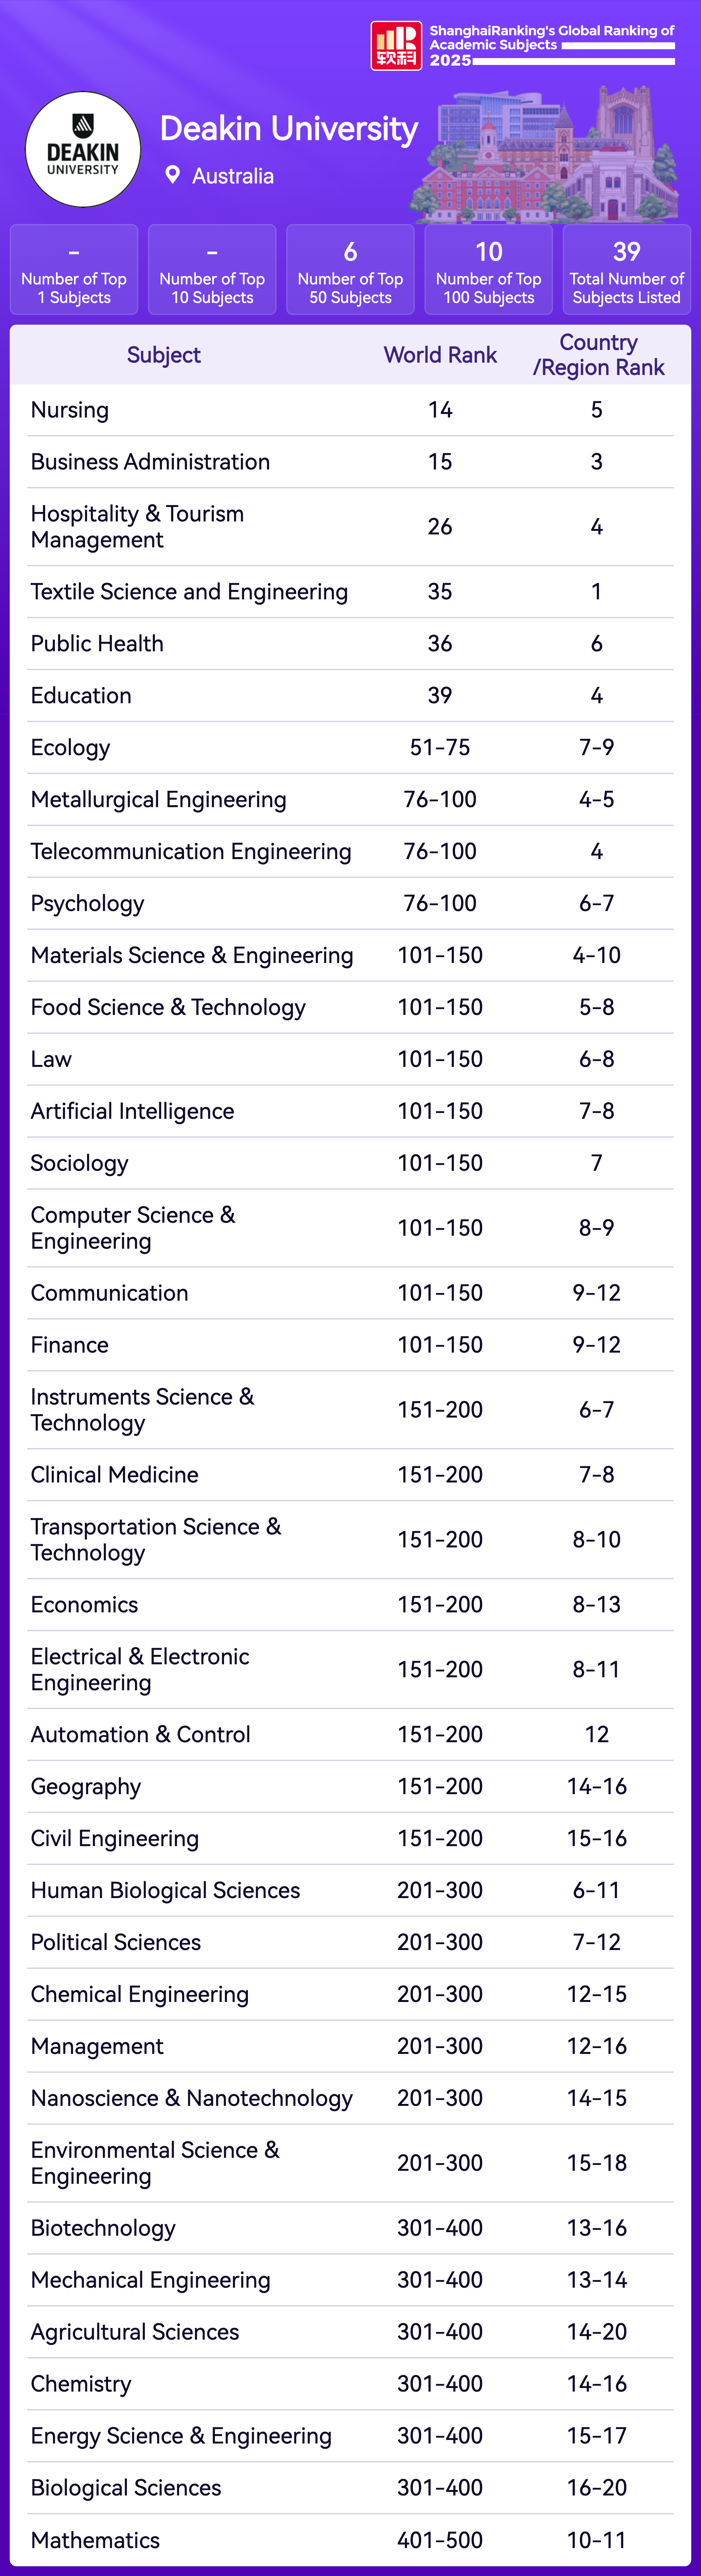This screenshot has height=2576, width=701.
Task: Click Textile Science and Engineering subject
Action: 189,592
